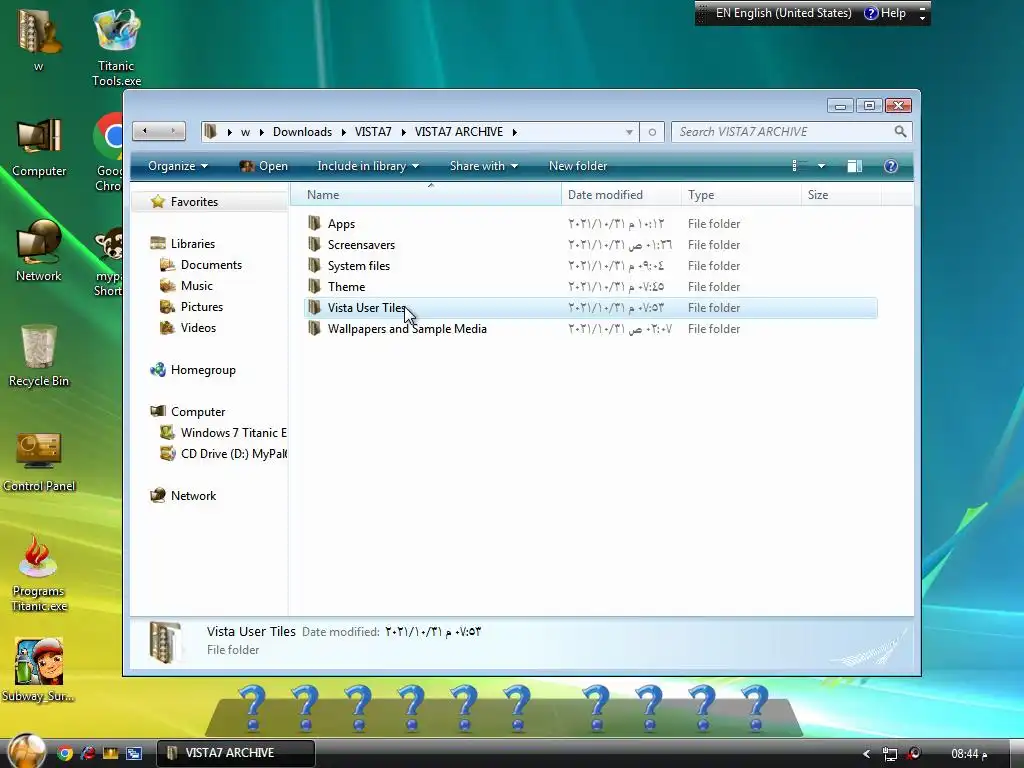Open the Share with dropdown
Screen dimensions: 1024x768
point(484,166)
